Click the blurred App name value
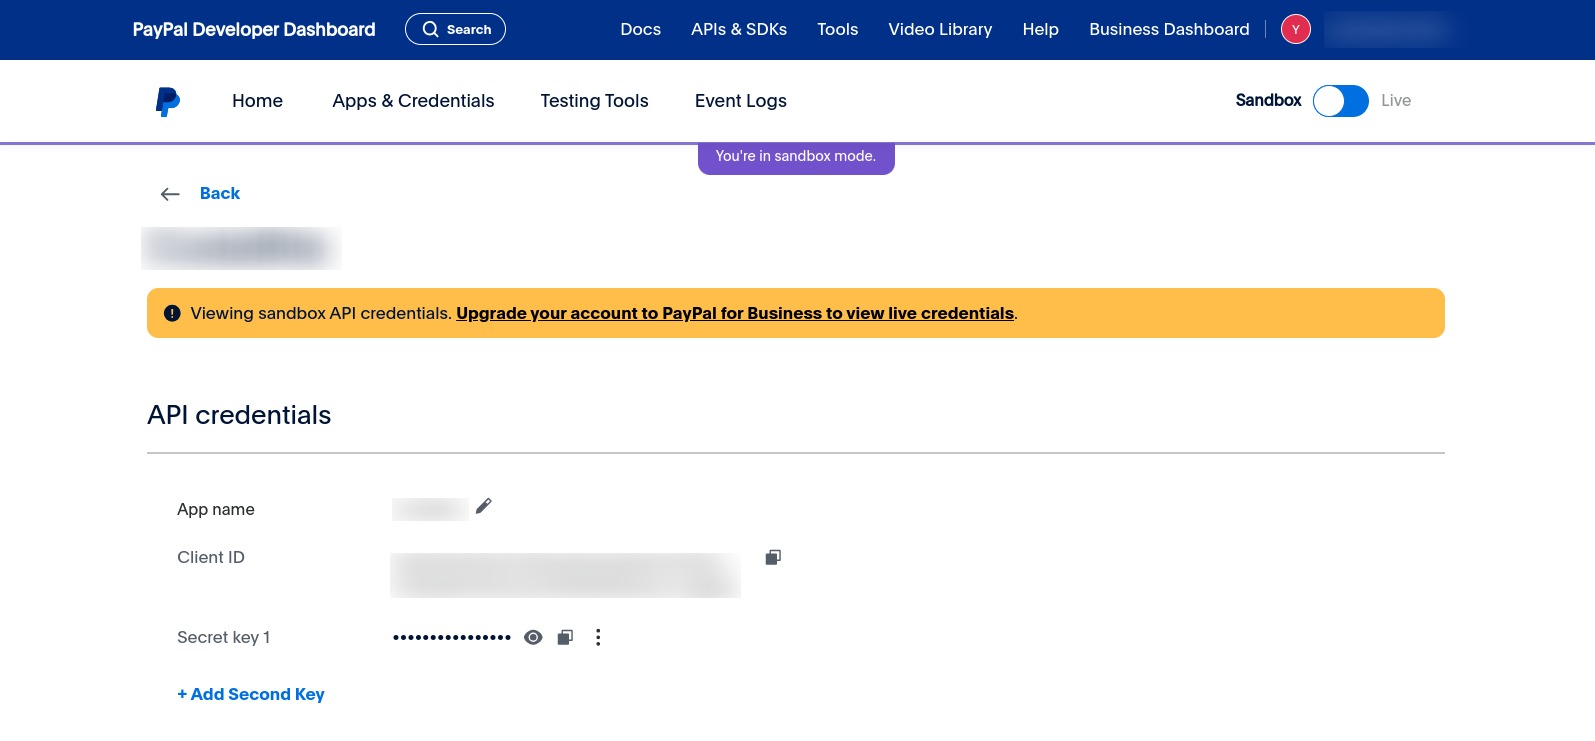1595x741 pixels. click(x=430, y=509)
